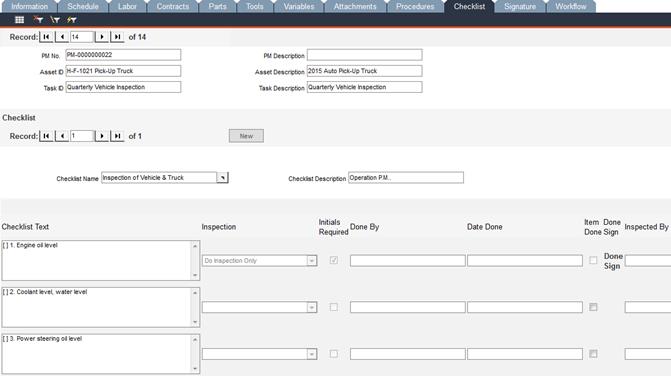
Task: Click scroll down arrow in Engine oil text box
Action: (195, 275)
